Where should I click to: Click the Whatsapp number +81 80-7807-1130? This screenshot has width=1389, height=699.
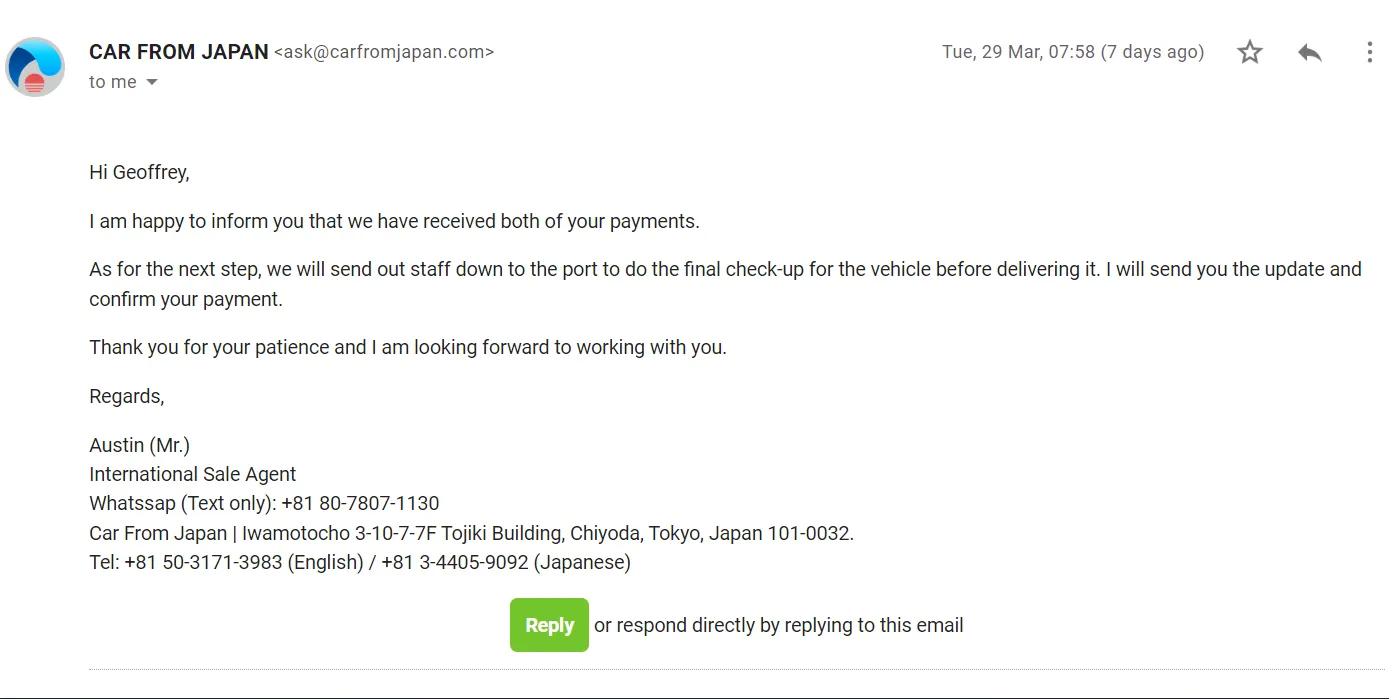(360, 503)
